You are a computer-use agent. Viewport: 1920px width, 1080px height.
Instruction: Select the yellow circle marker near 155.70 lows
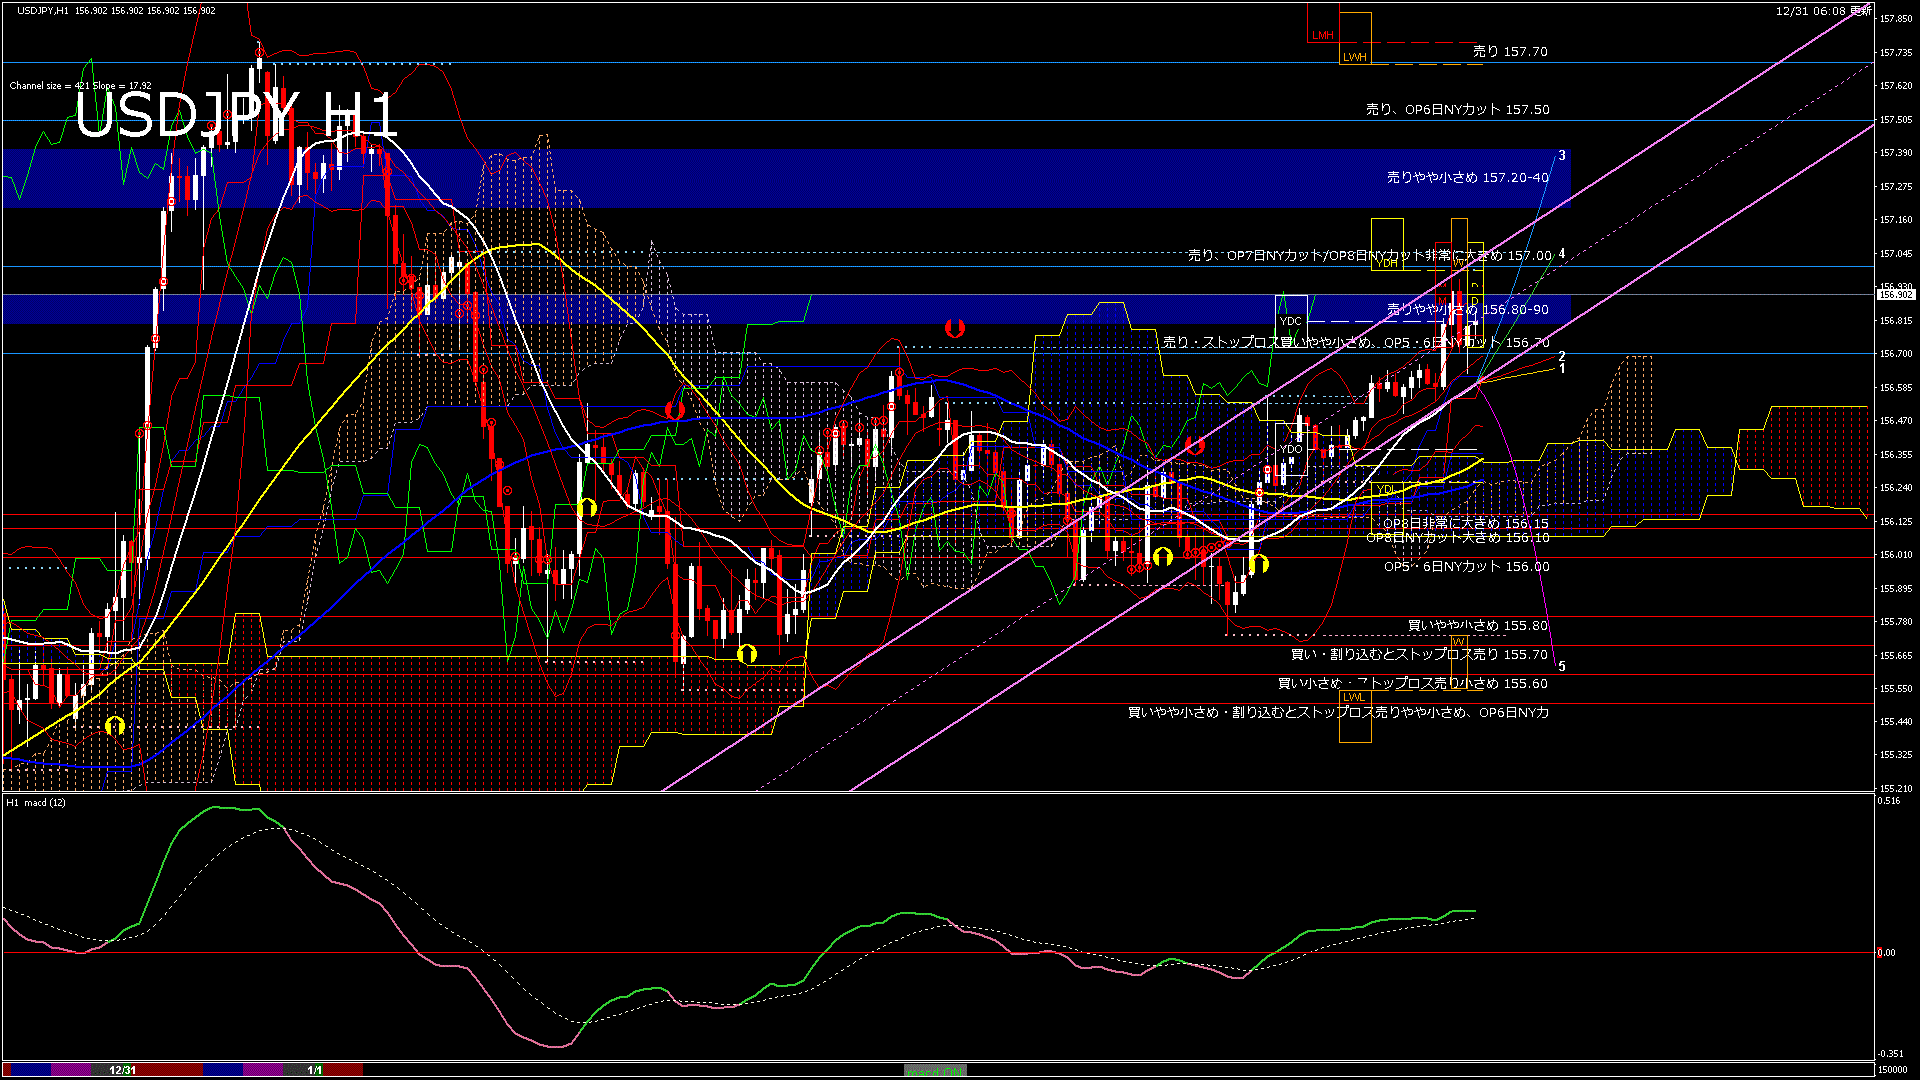[x=746, y=651]
